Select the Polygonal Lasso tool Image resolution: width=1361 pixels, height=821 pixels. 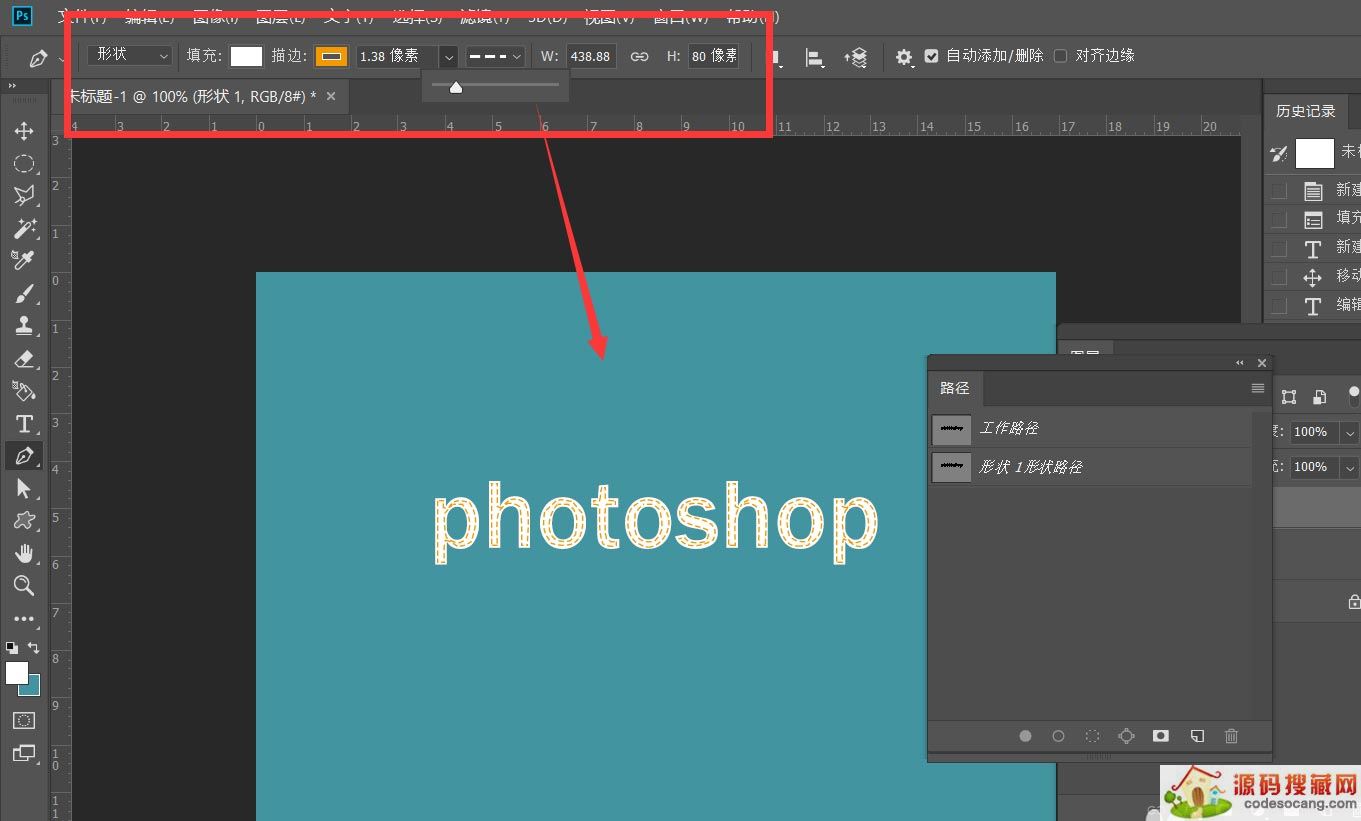pyautogui.click(x=24, y=195)
